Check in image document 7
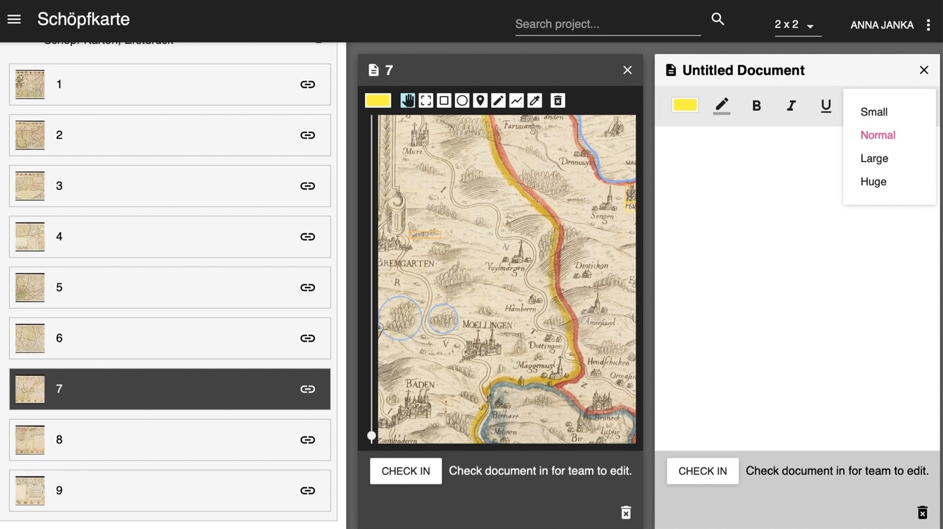The image size is (943, 529). pyautogui.click(x=406, y=471)
